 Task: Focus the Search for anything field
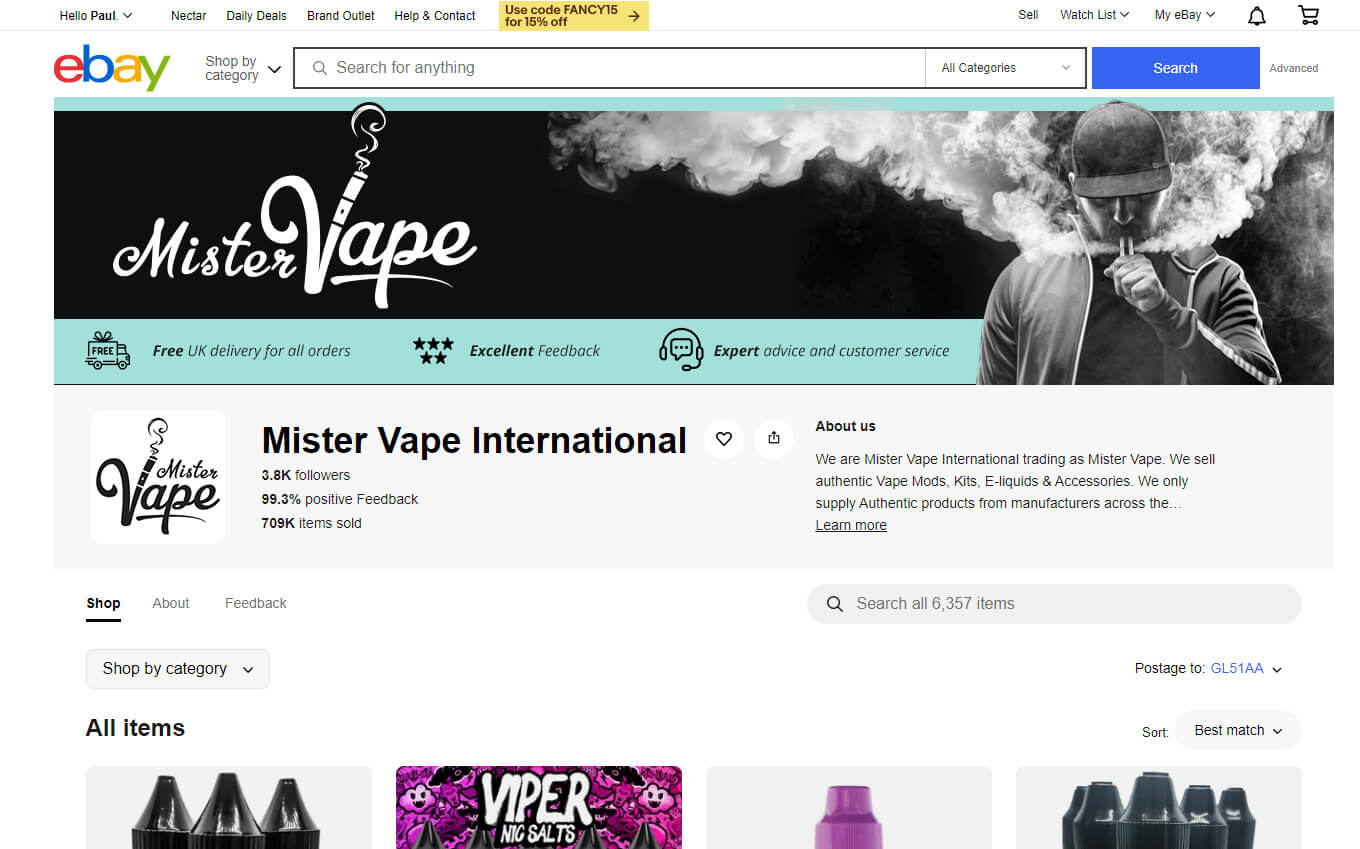[610, 68]
